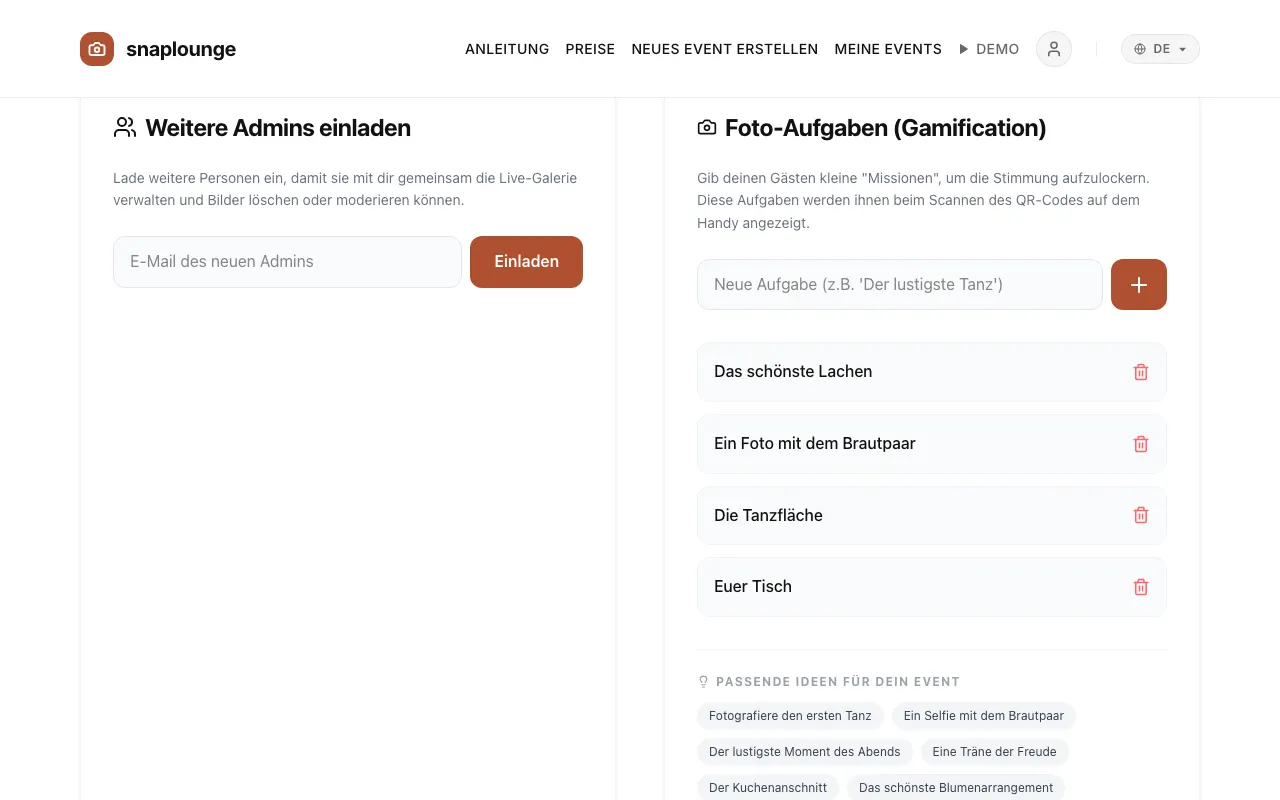The image size is (1280, 800).
Task: Pick the 'Eine Träne der Freude' idea chip
Action: click(995, 752)
